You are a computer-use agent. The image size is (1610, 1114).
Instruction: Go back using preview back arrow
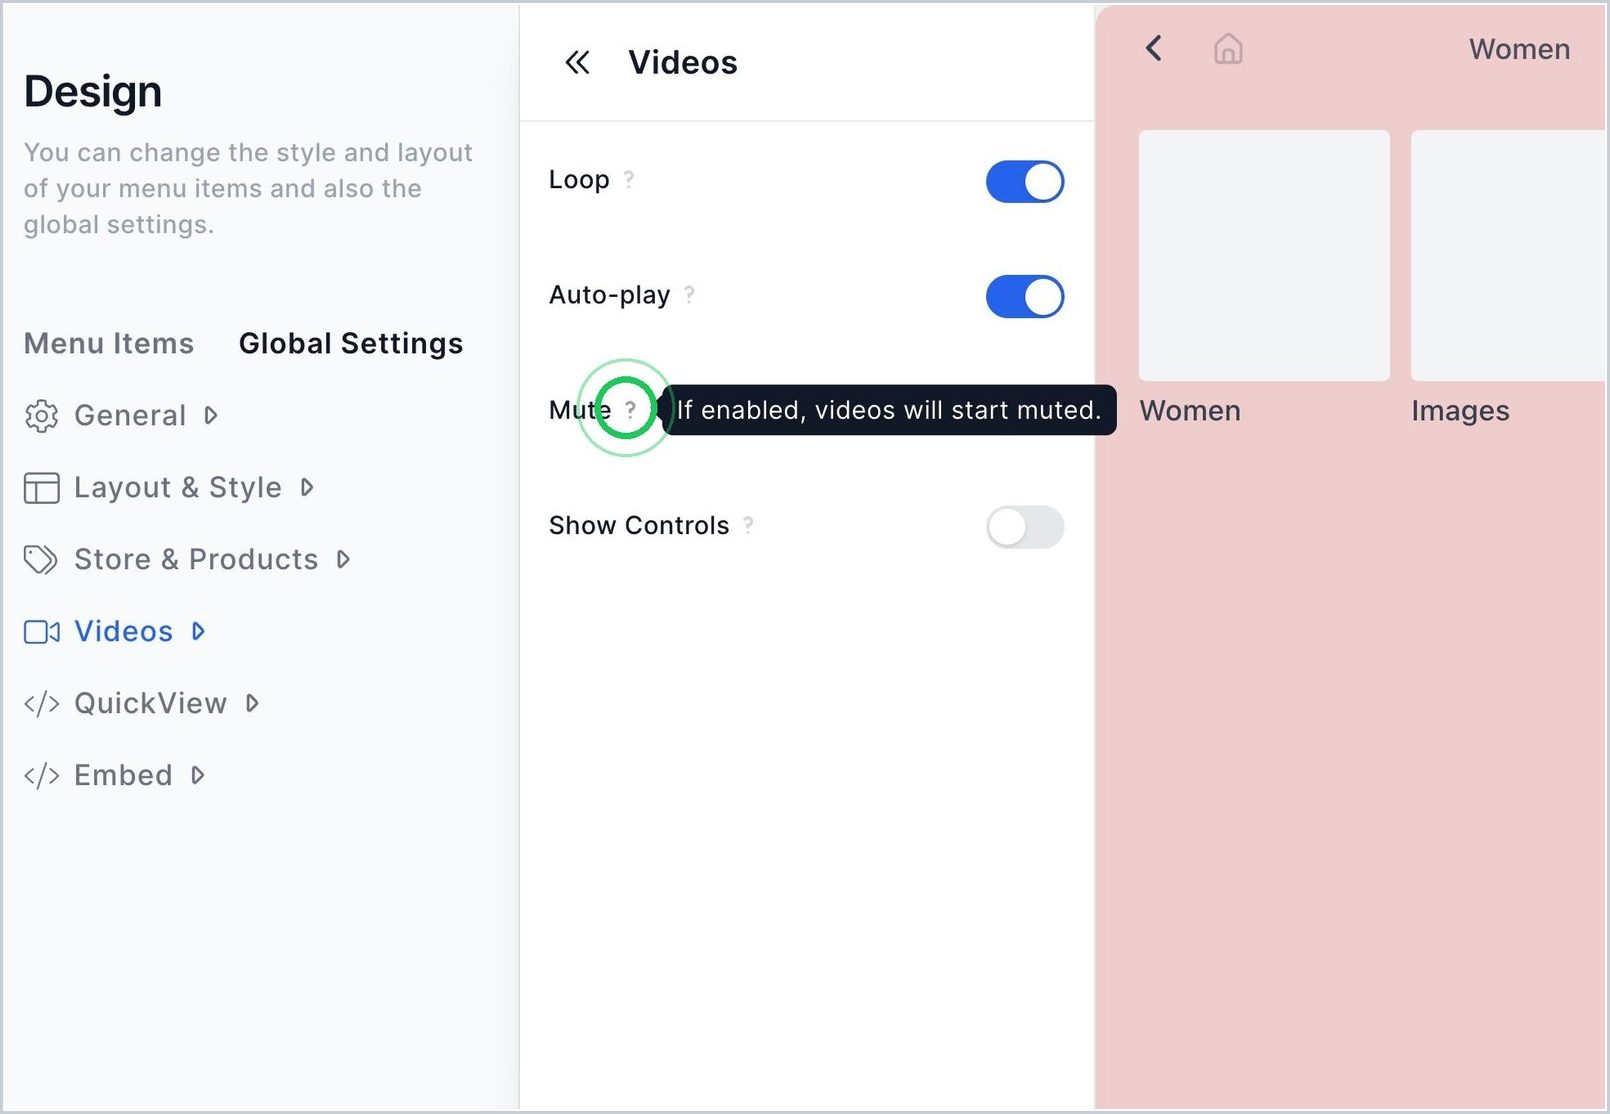point(1154,48)
